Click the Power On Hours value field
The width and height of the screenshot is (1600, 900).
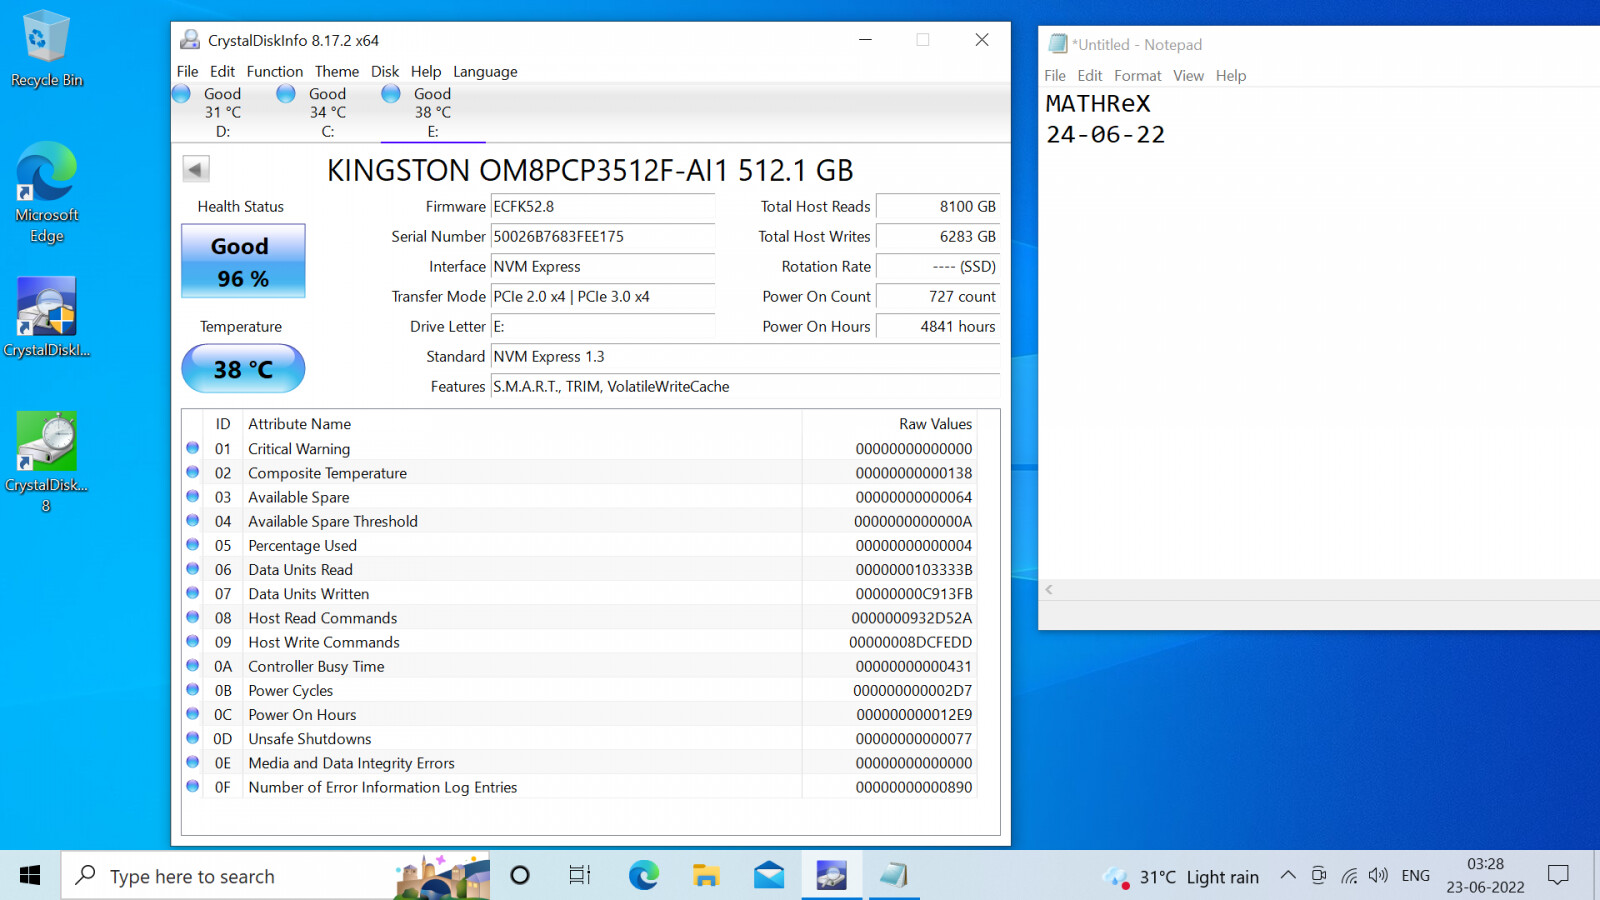point(938,327)
